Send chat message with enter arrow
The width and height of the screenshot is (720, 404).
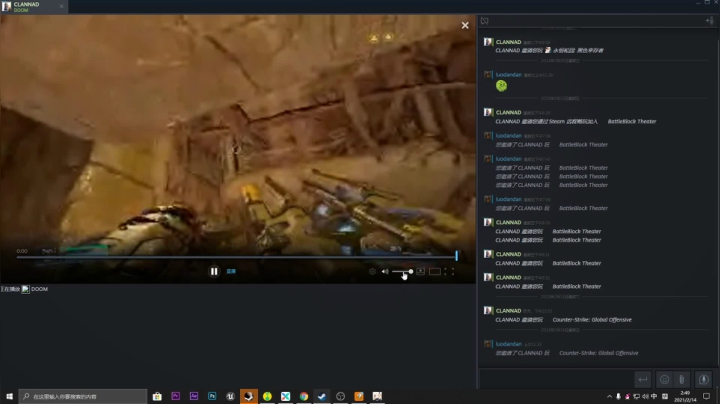click(643, 379)
